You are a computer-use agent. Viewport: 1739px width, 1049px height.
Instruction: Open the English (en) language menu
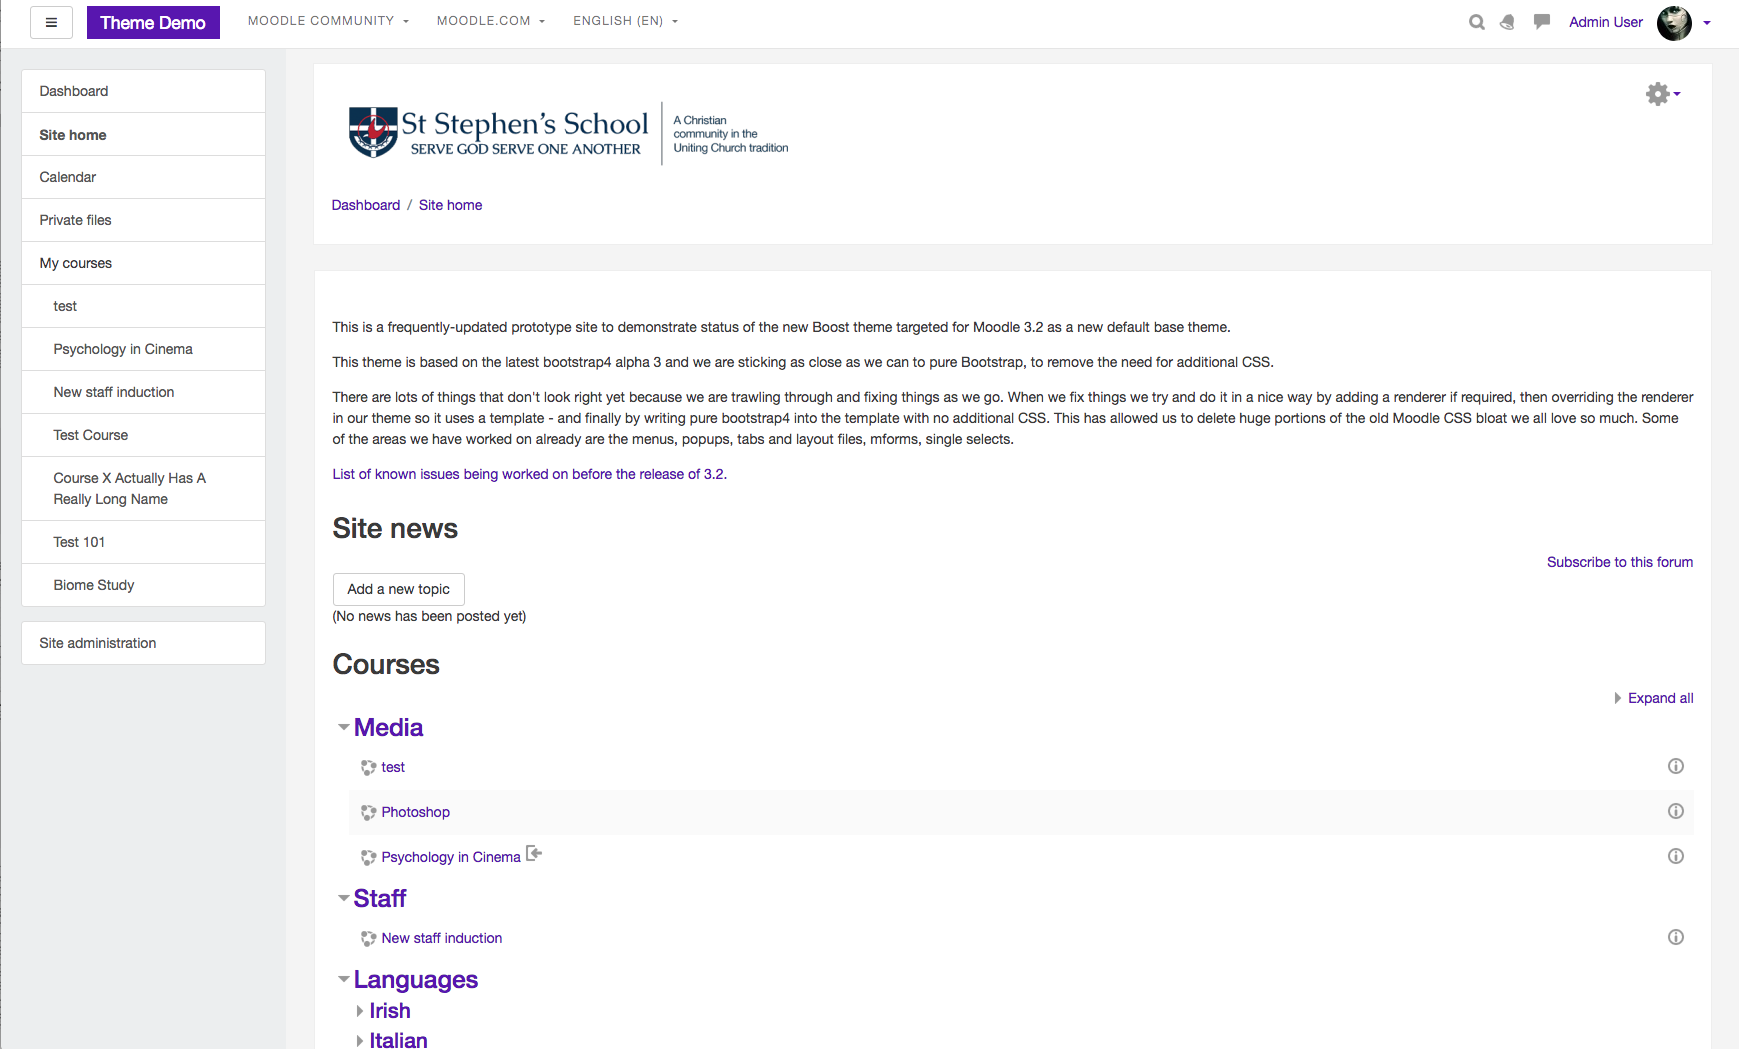[x=625, y=21]
